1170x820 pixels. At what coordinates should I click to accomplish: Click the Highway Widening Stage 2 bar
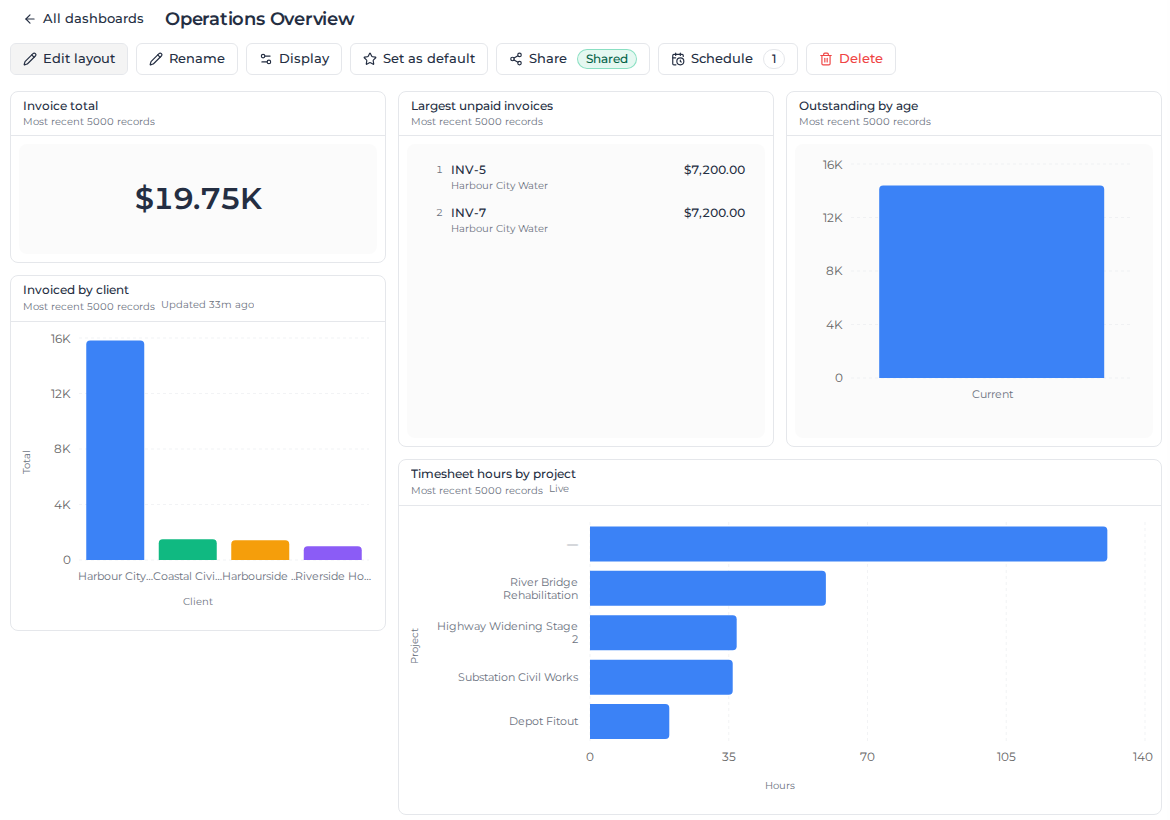click(x=663, y=633)
